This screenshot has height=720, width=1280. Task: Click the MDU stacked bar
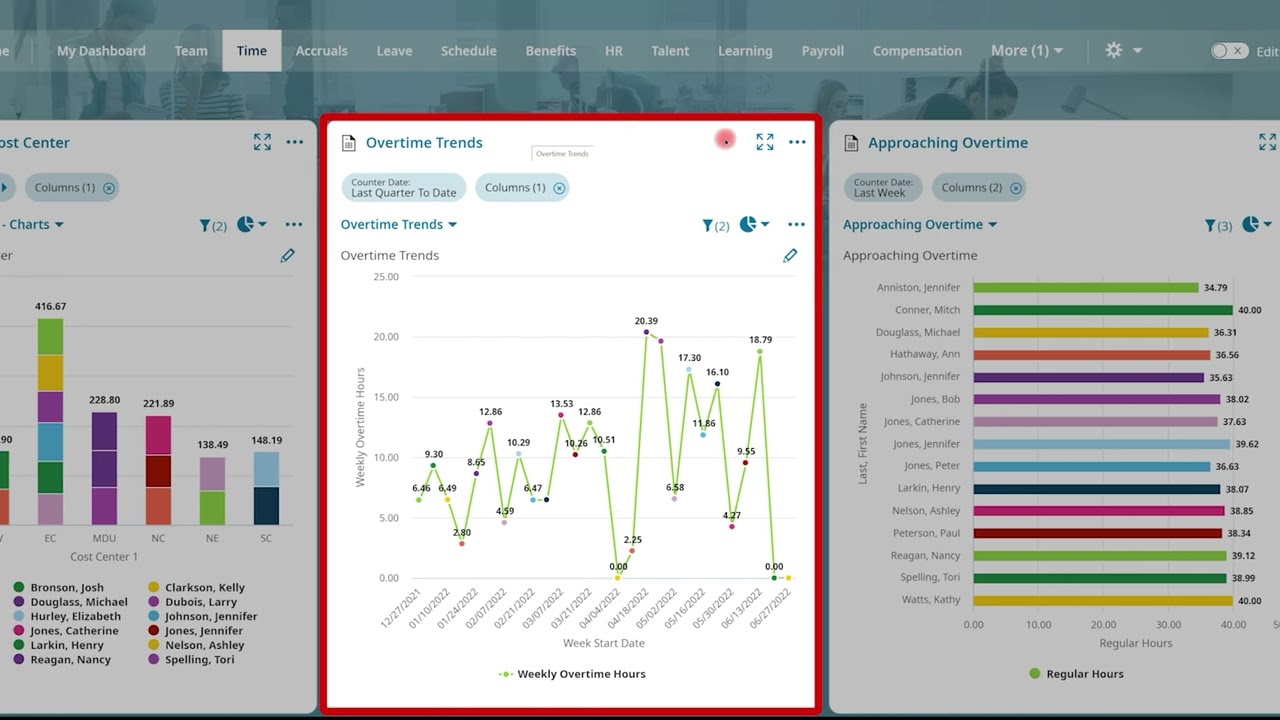click(x=104, y=468)
